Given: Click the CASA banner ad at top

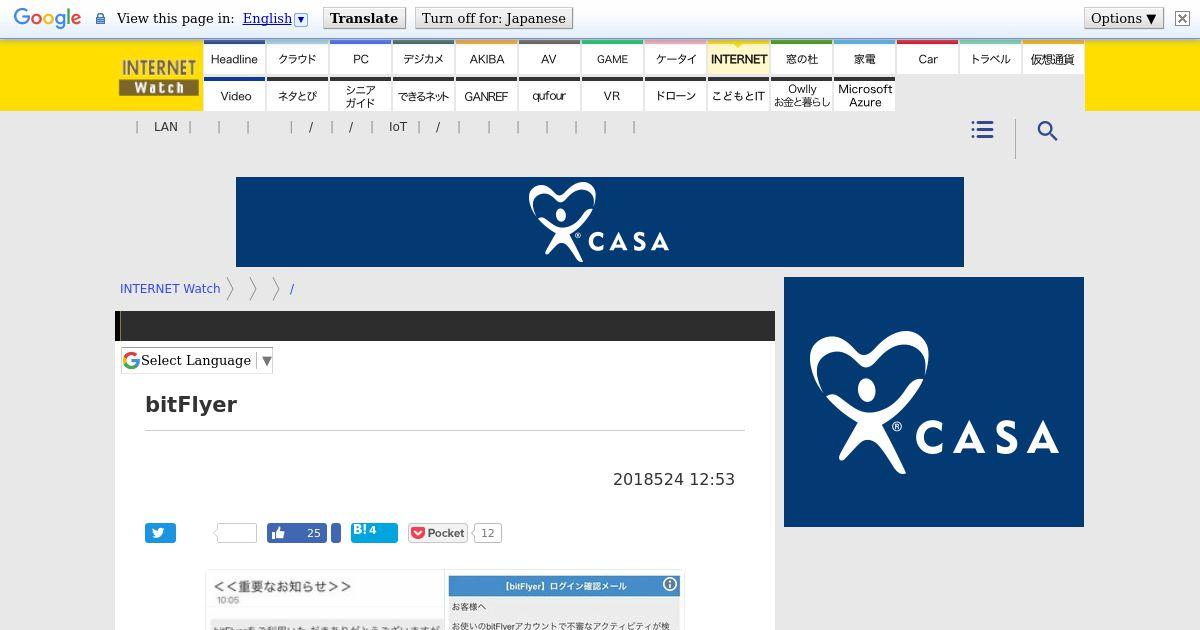Looking at the screenshot, I should 600,222.
